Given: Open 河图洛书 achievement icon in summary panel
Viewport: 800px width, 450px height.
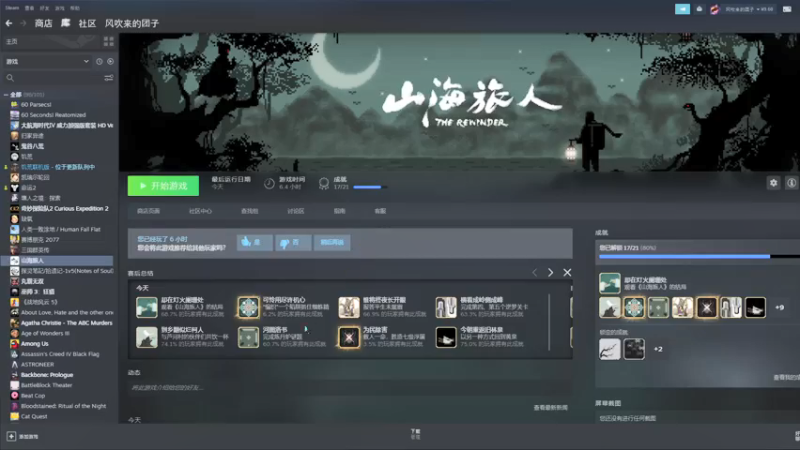Looking at the screenshot, I should [248, 338].
